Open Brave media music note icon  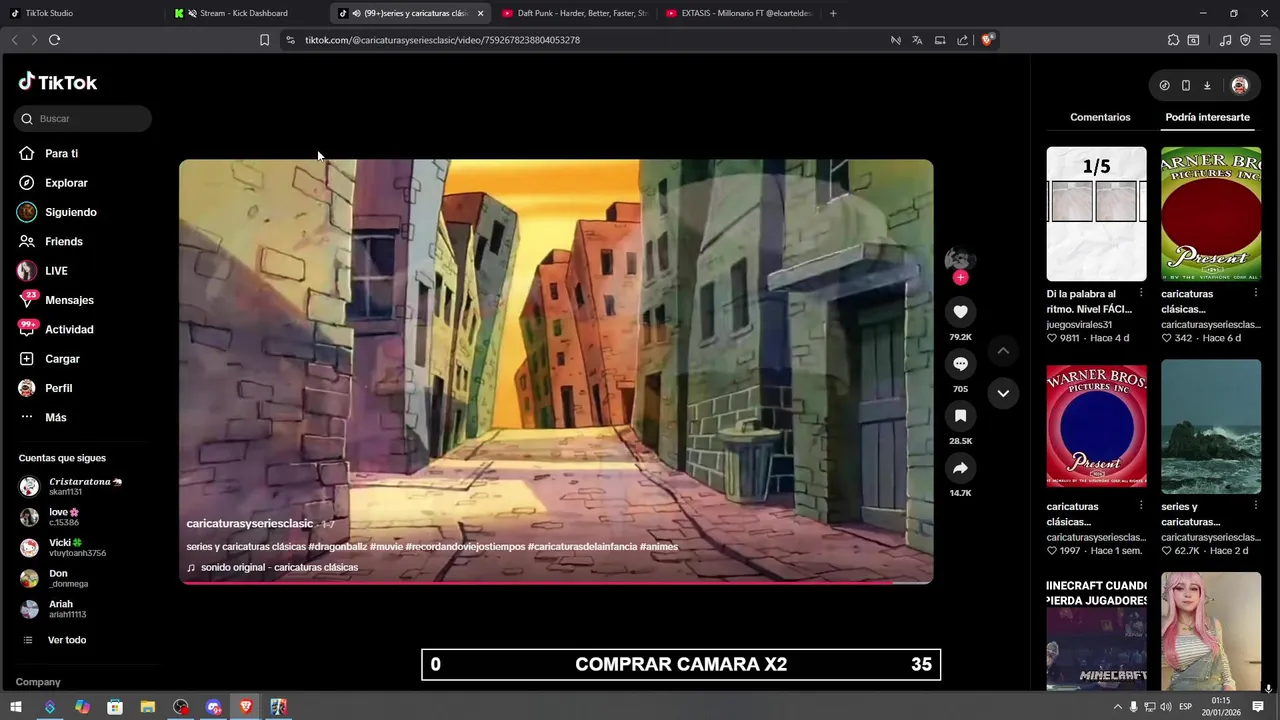point(1226,40)
